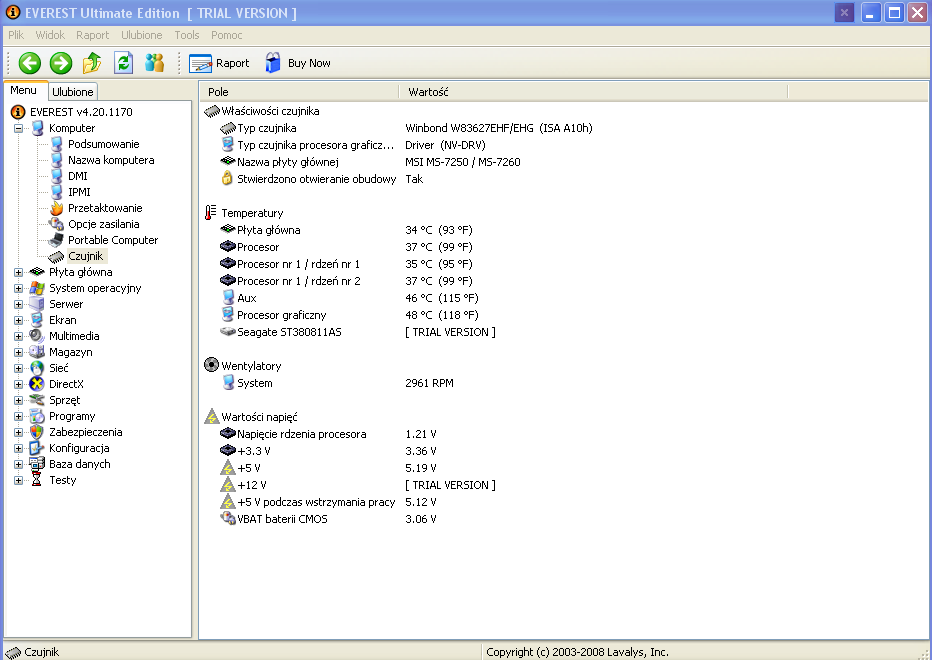The width and height of the screenshot is (932, 660).
Task: Click the Opcje zasilania icon
Action: click(x=56, y=224)
